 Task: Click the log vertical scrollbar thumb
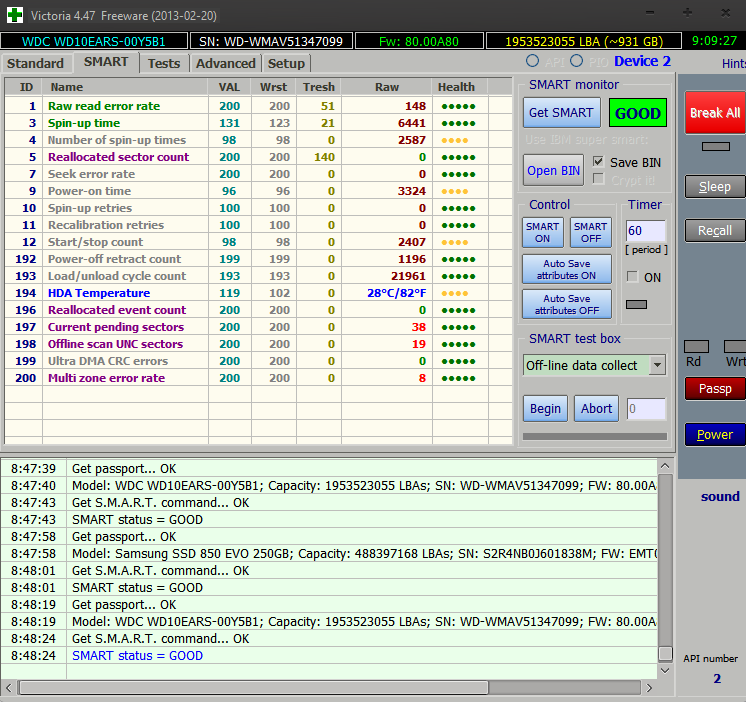click(665, 653)
